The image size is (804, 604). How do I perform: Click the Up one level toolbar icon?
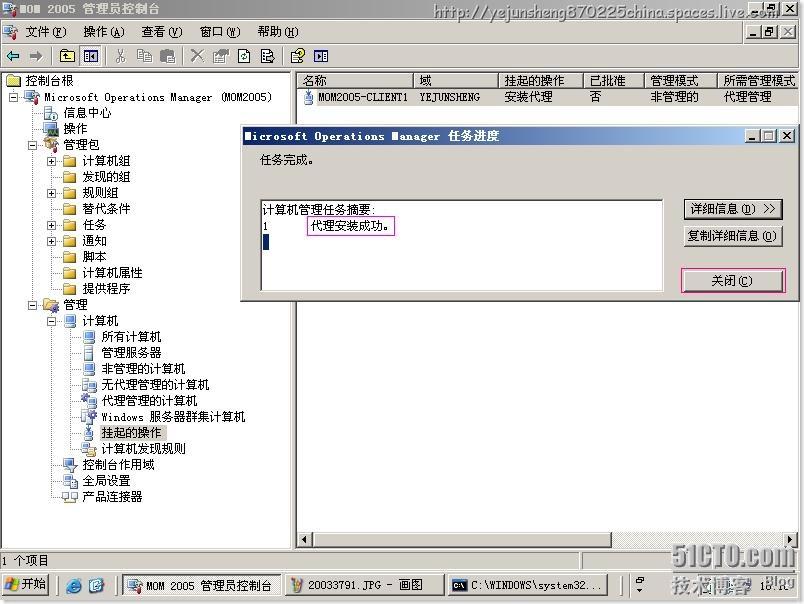coord(67,56)
